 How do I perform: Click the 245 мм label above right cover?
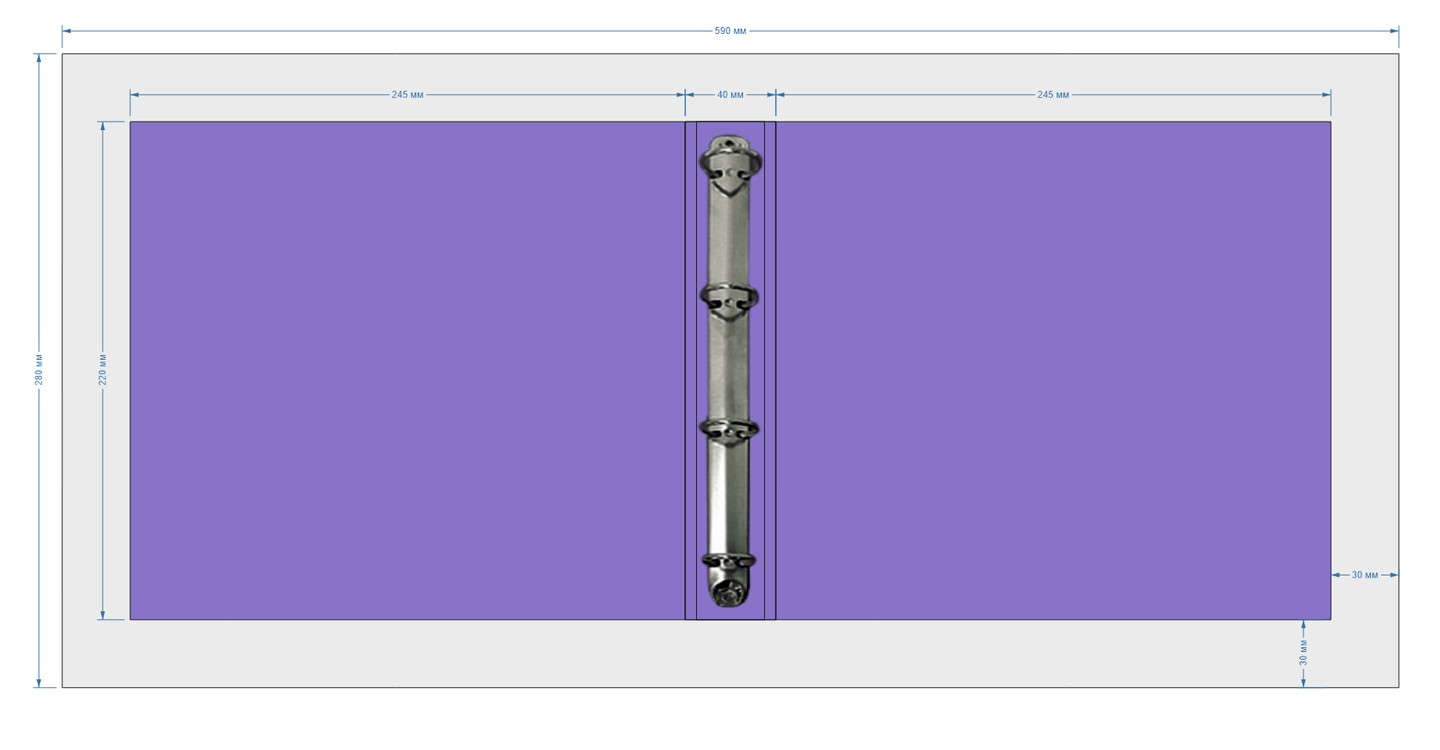(1053, 95)
